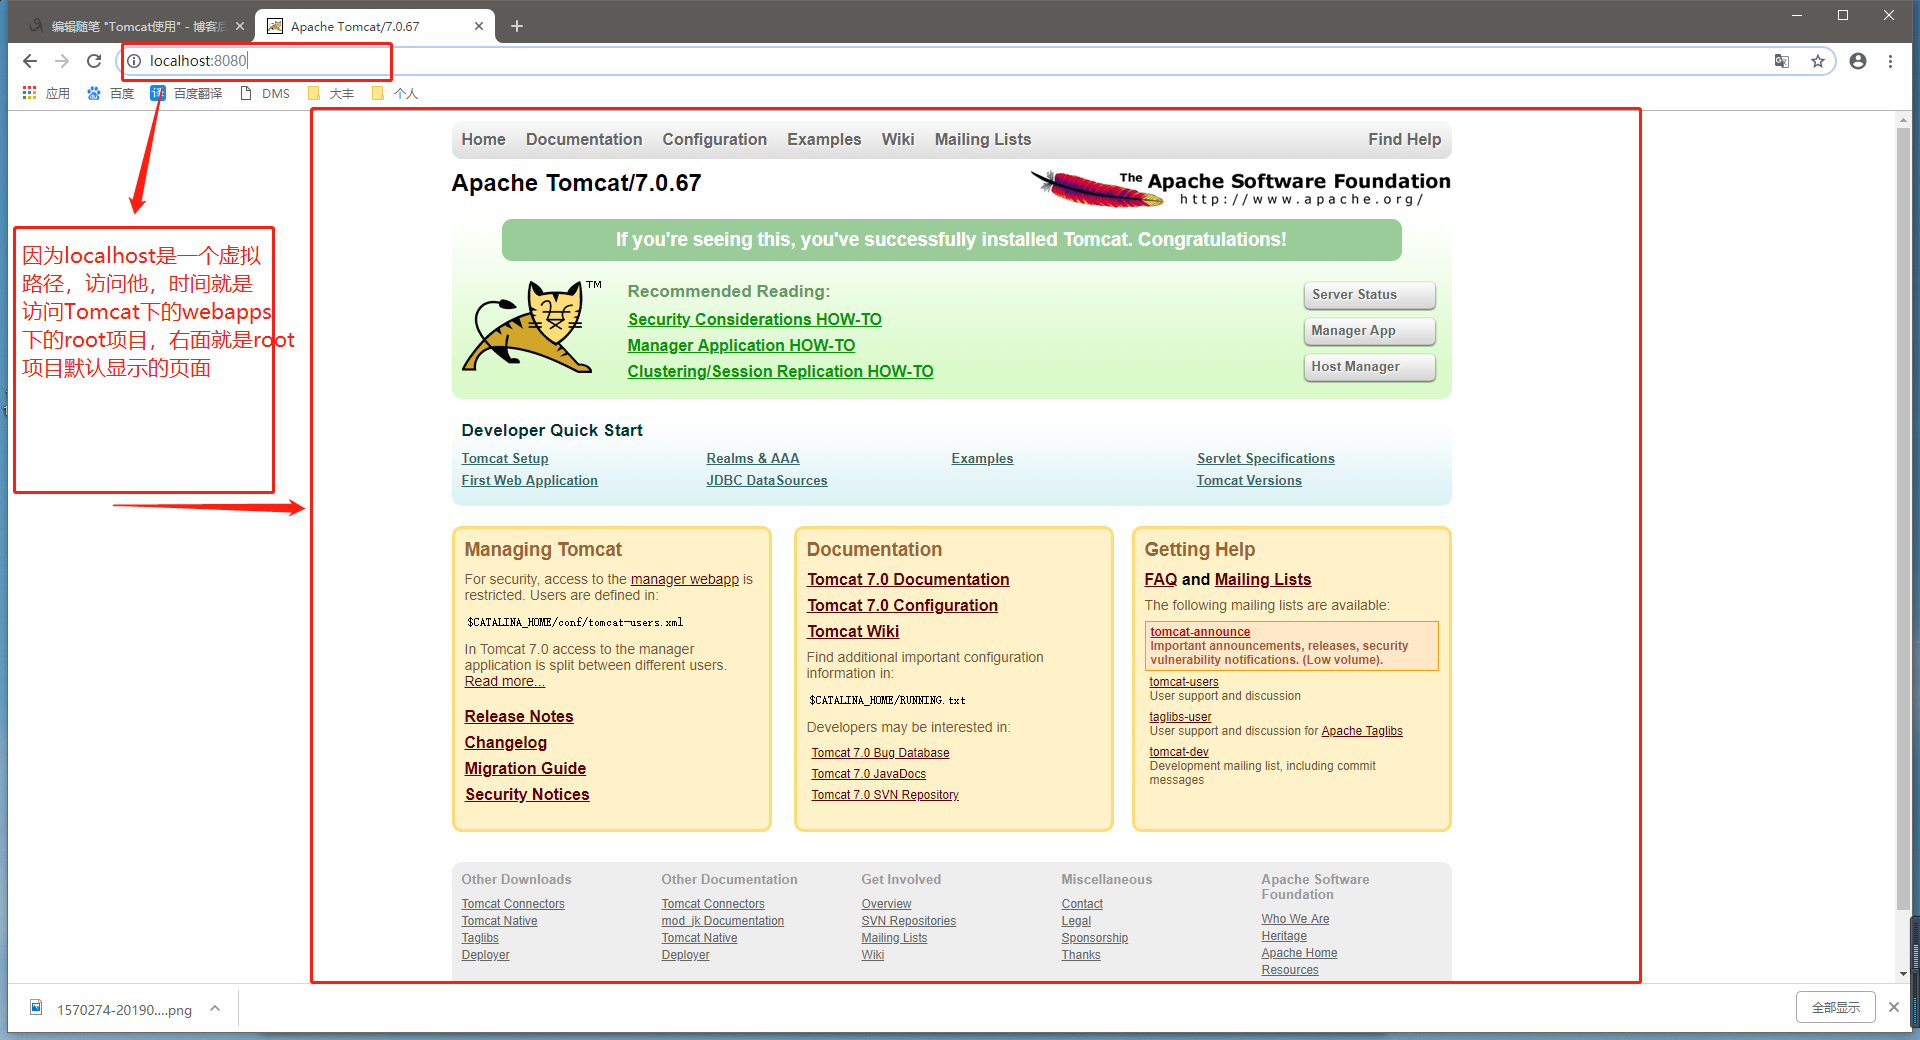Open Home in the Tomcat navigation bar
This screenshot has width=1920, height=1040.
[484, 140]
